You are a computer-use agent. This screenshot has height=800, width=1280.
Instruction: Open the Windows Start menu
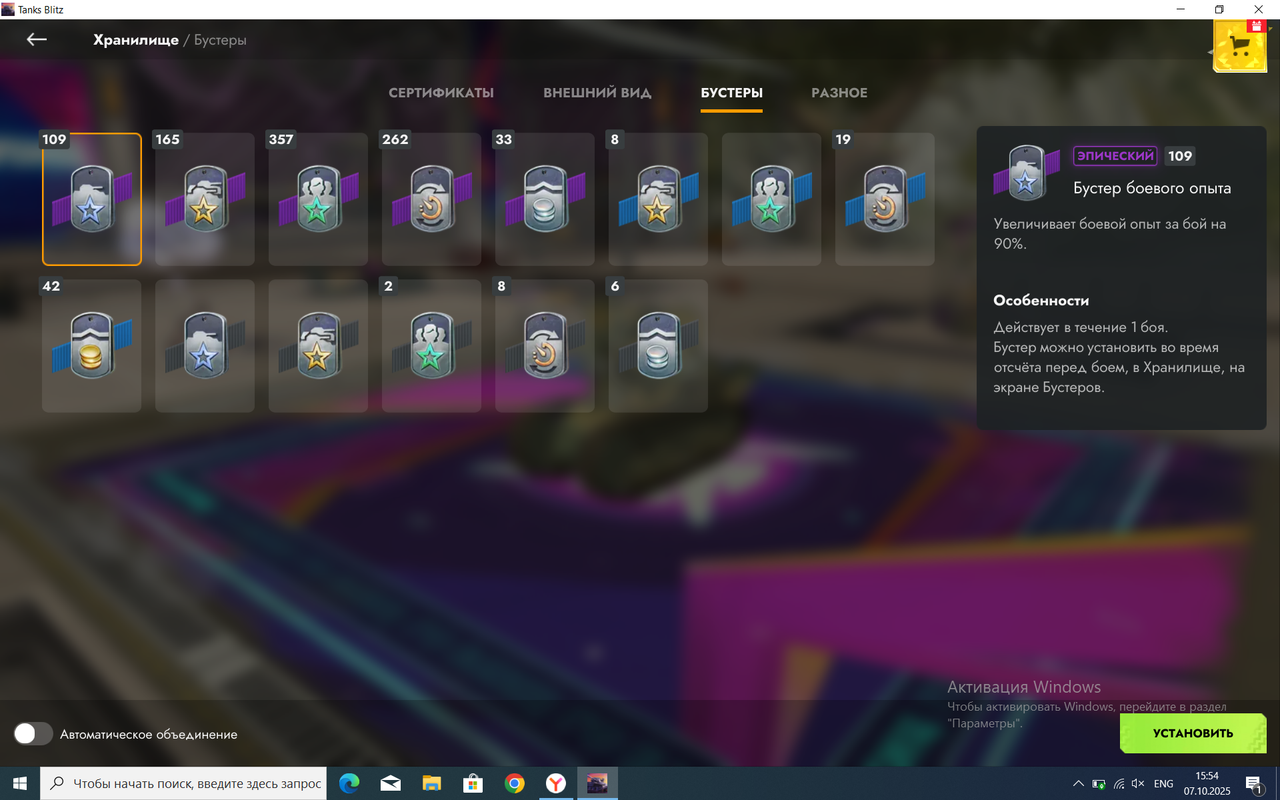[19, 784]
